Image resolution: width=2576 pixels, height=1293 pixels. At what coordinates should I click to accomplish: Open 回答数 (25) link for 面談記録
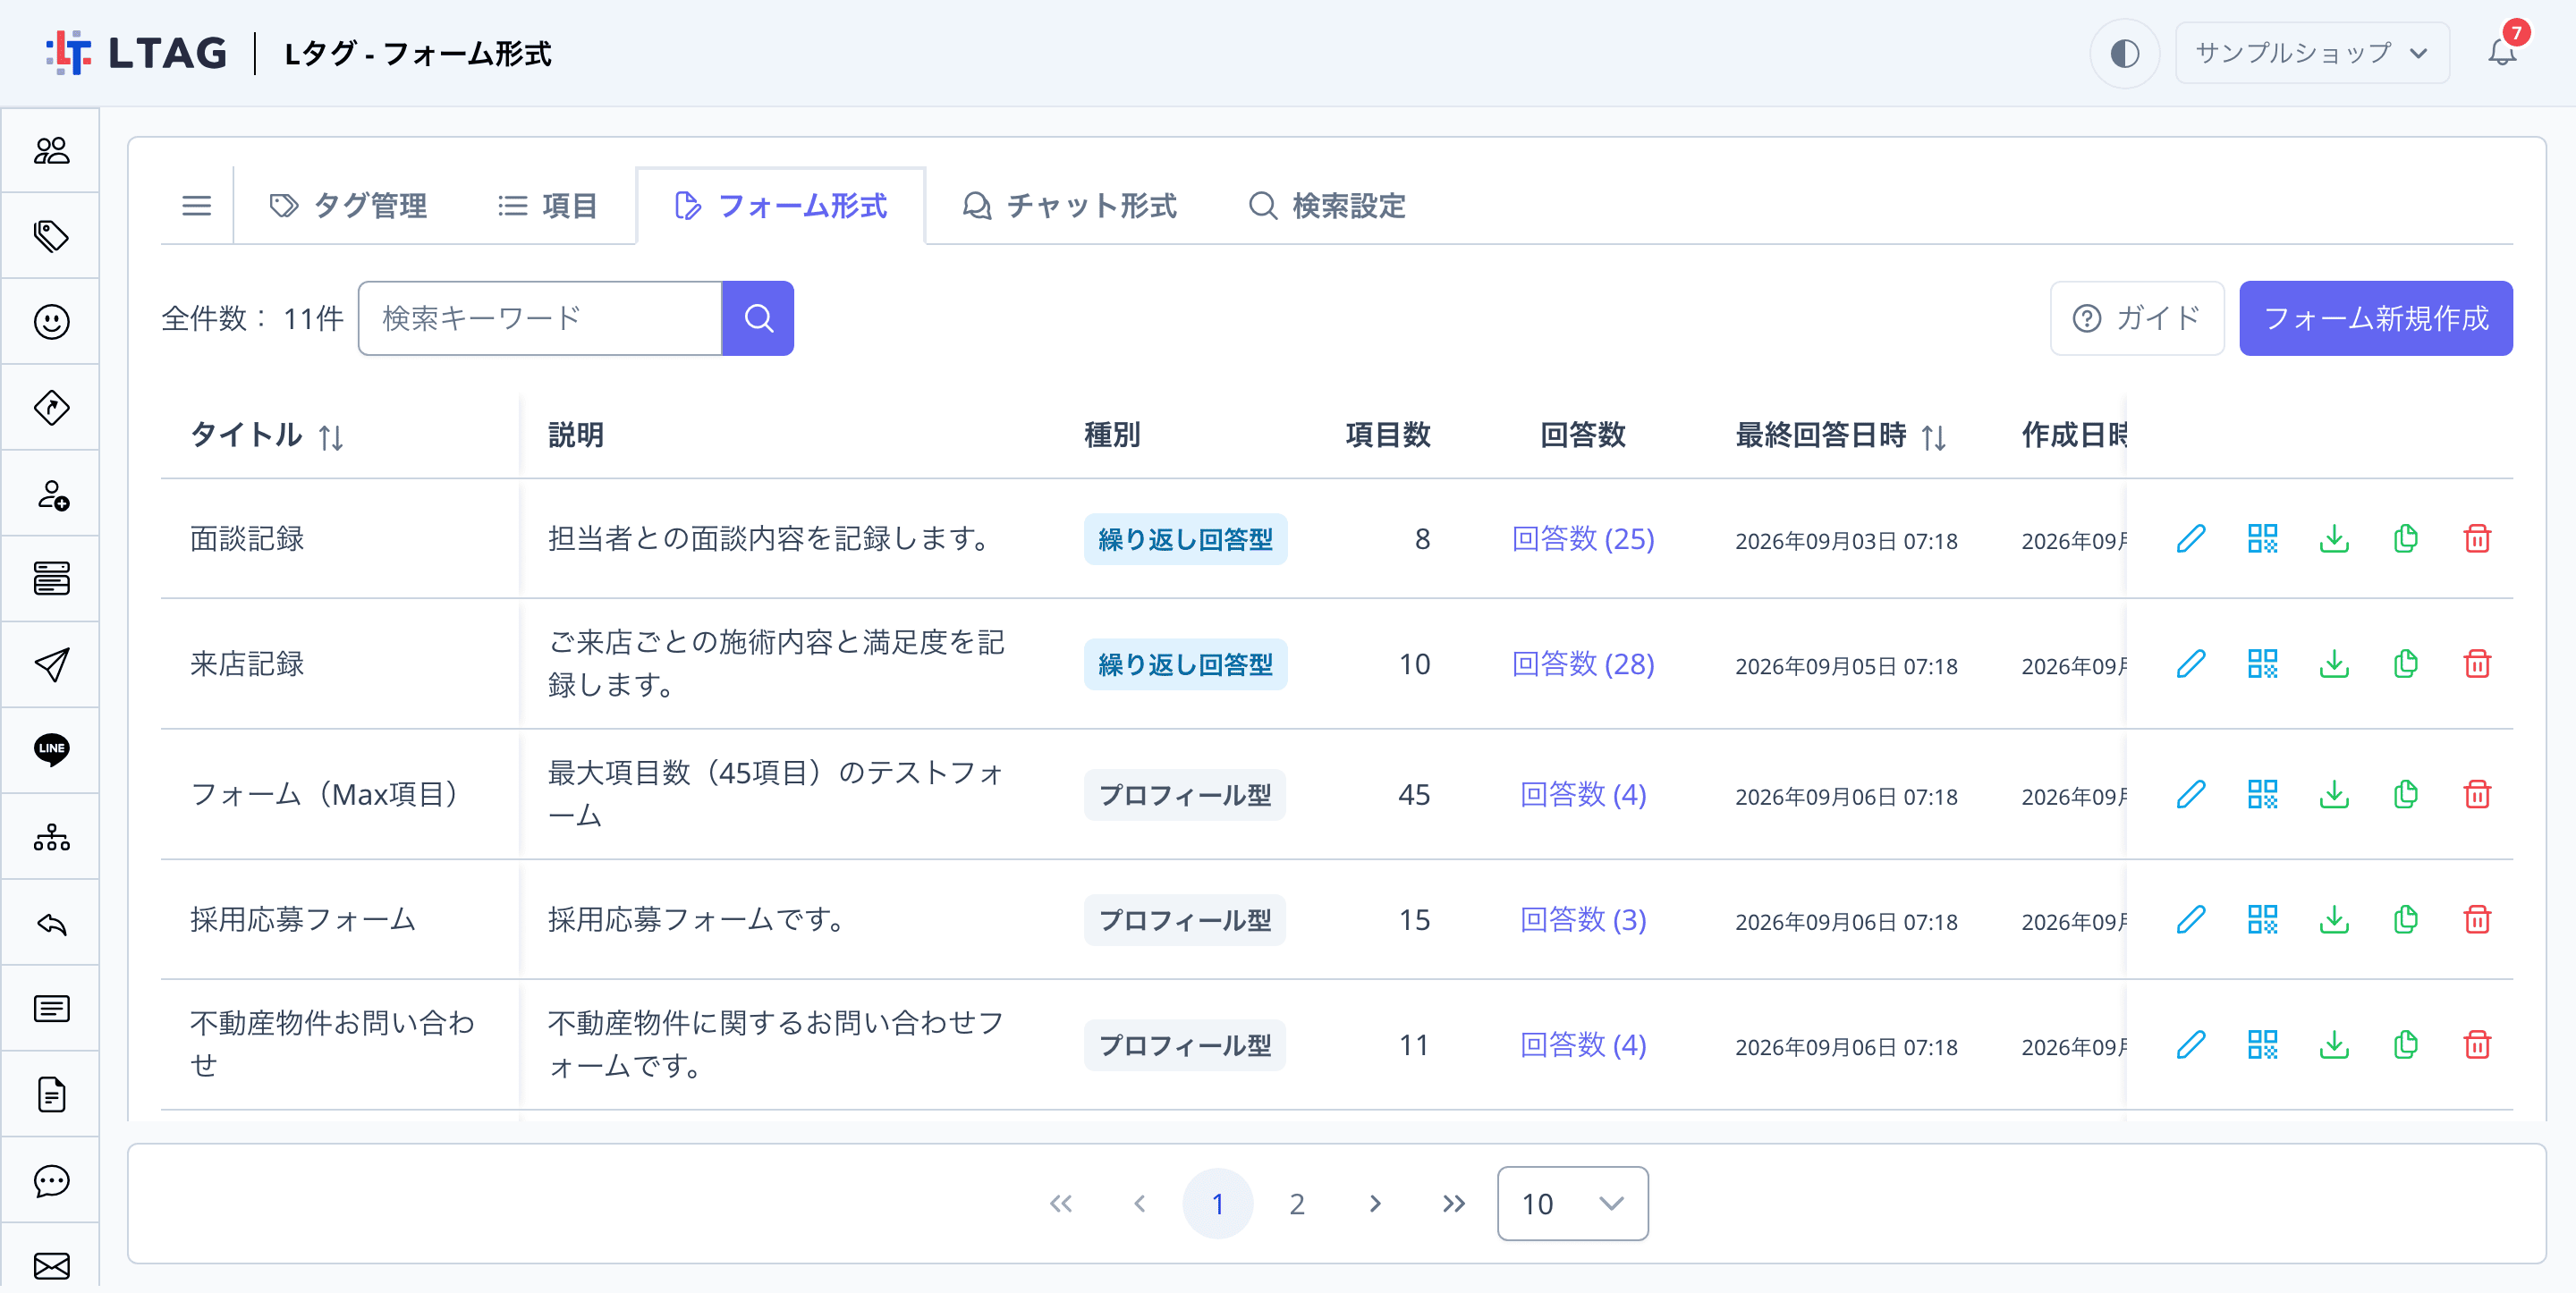1583,539
